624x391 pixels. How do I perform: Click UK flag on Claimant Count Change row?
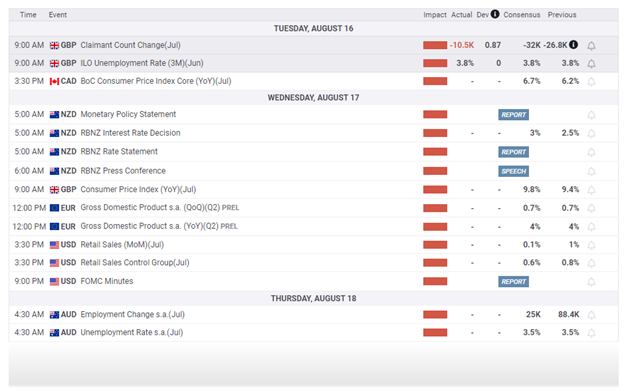[x=54, y=45]
